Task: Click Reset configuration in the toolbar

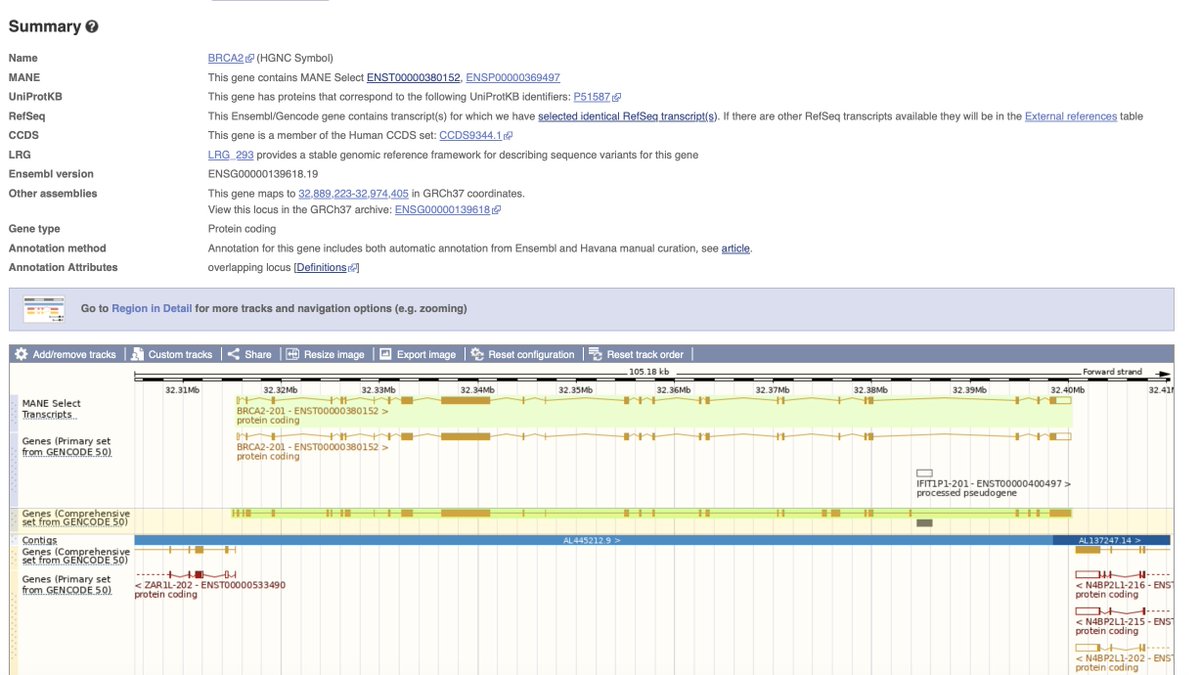Action: tap(523, 354)
